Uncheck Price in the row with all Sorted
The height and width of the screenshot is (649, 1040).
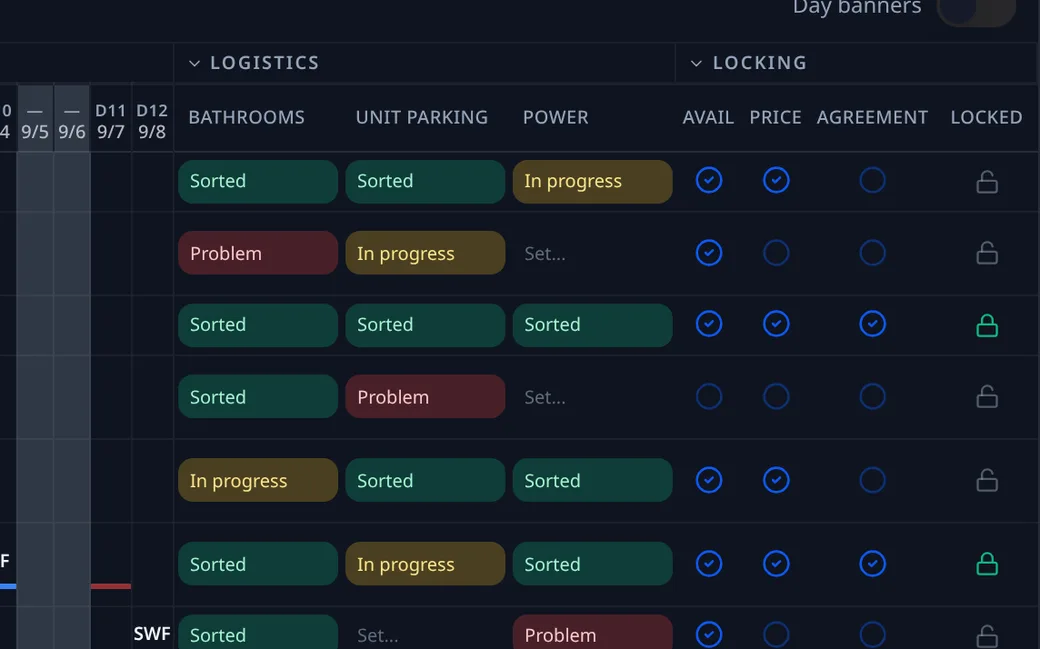[776, 324]
